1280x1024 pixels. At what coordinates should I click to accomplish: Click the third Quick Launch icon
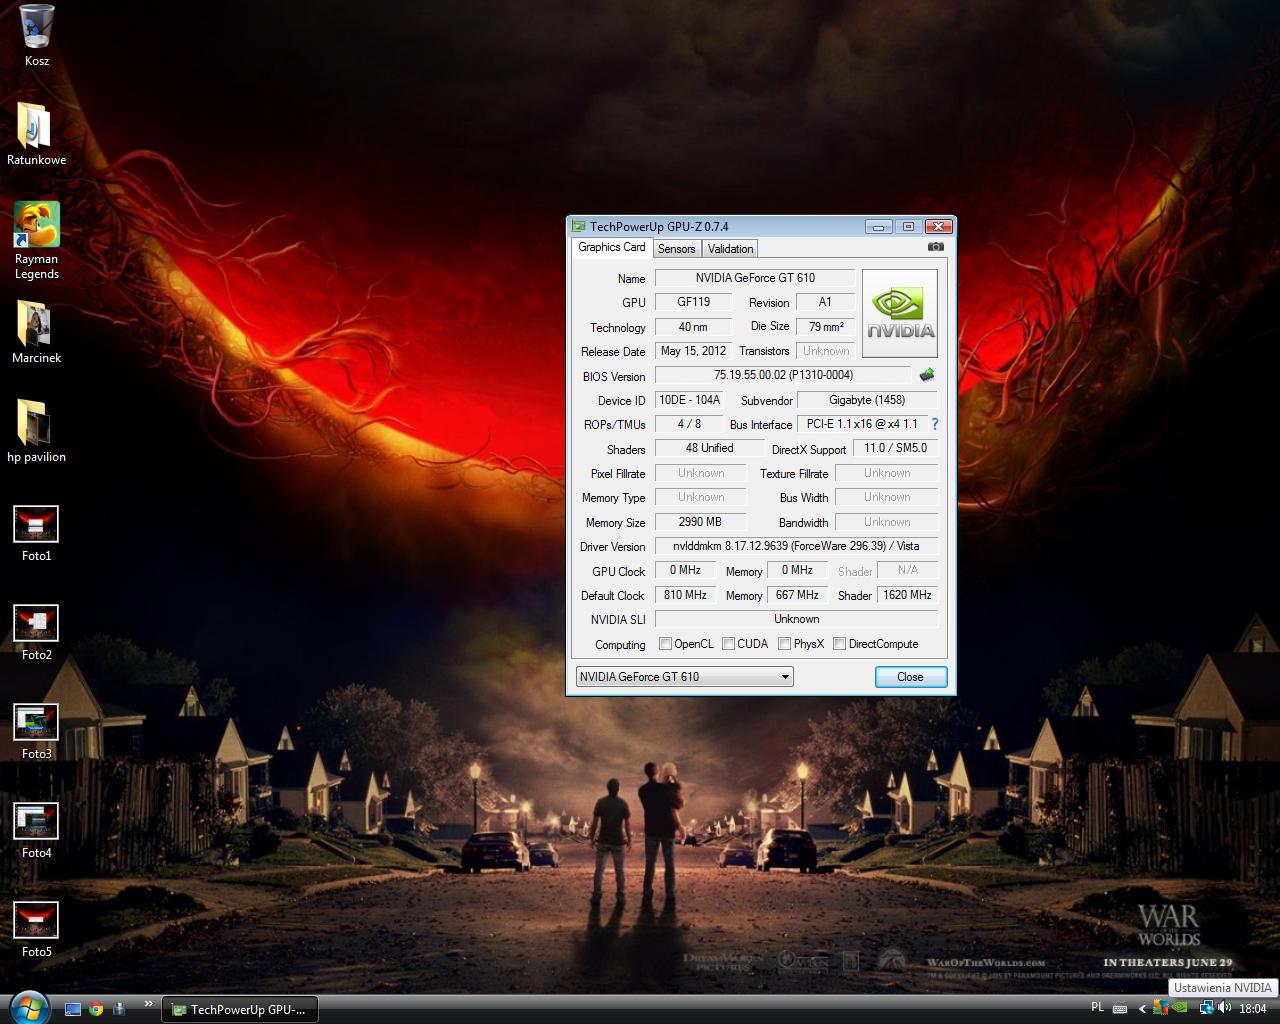119,1009
